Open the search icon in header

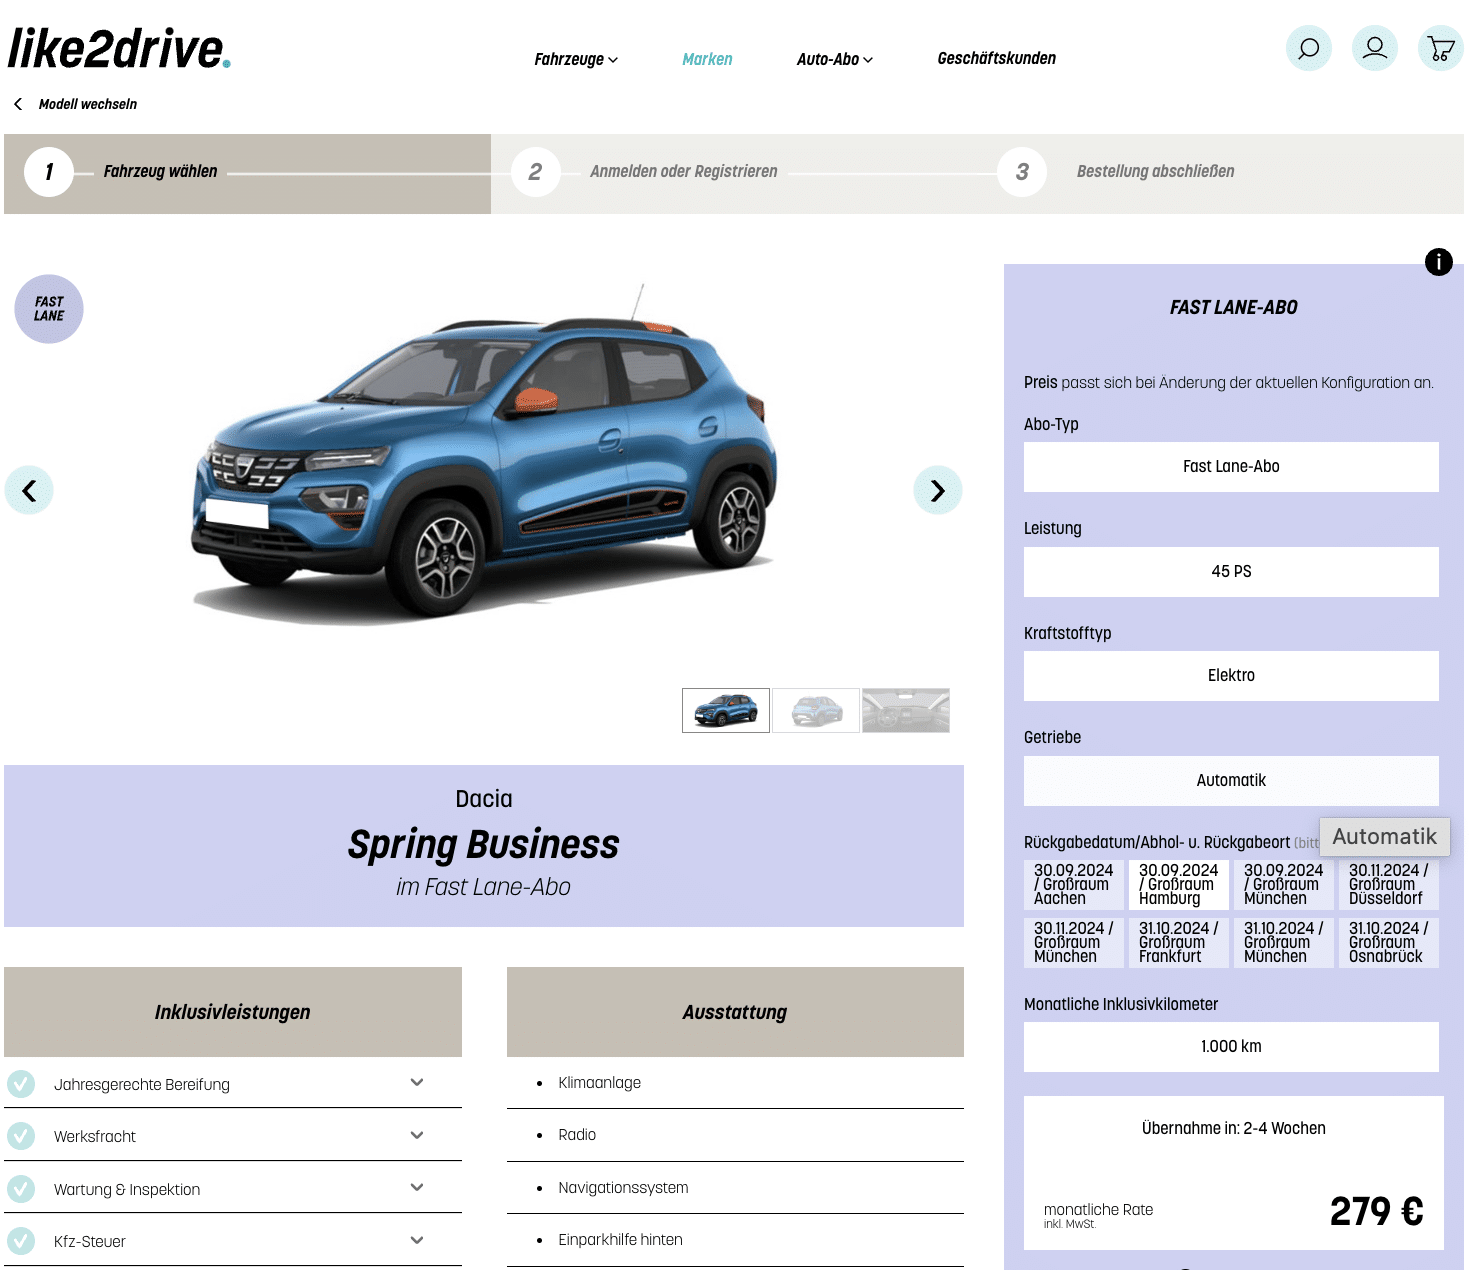pyautogui.click(x=1308, y=48)
